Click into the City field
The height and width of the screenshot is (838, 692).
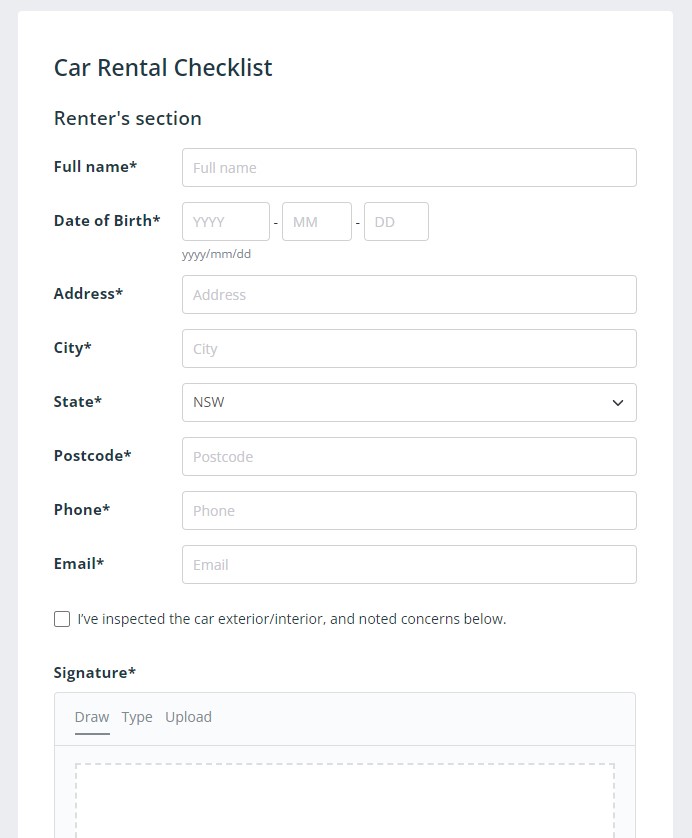pos(409,348)
